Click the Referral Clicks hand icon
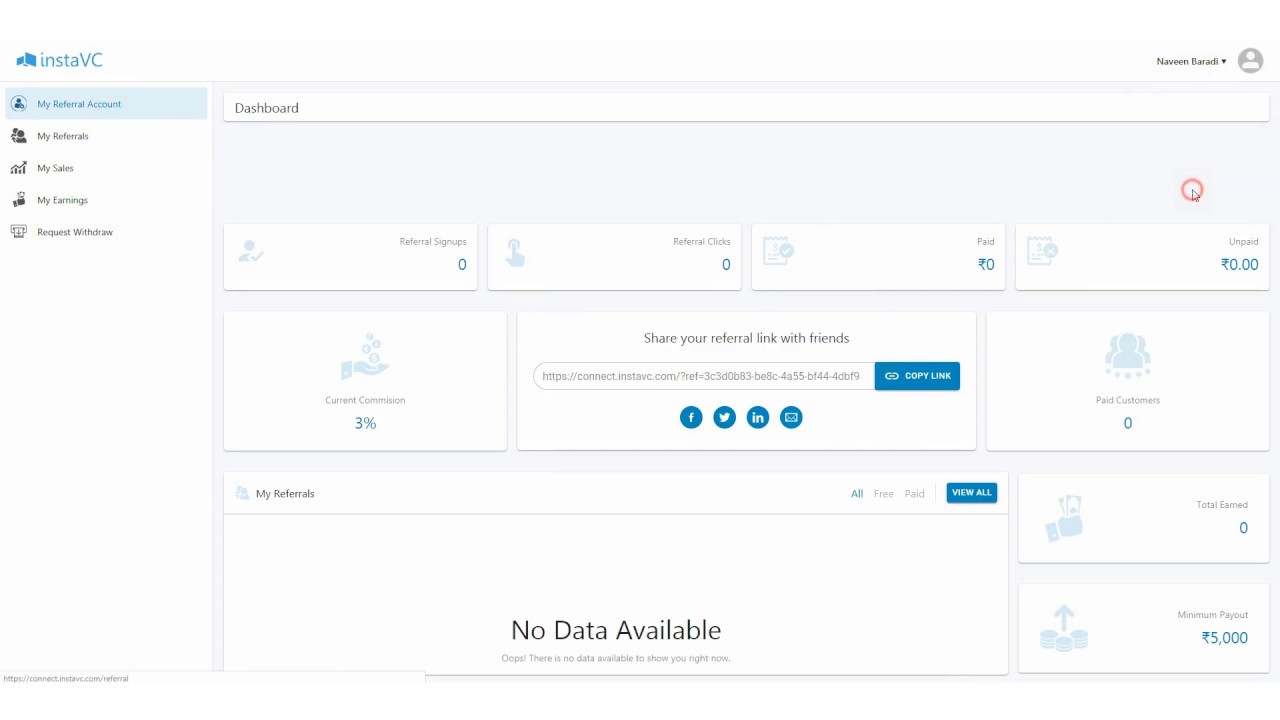 [x=515, y=252]
